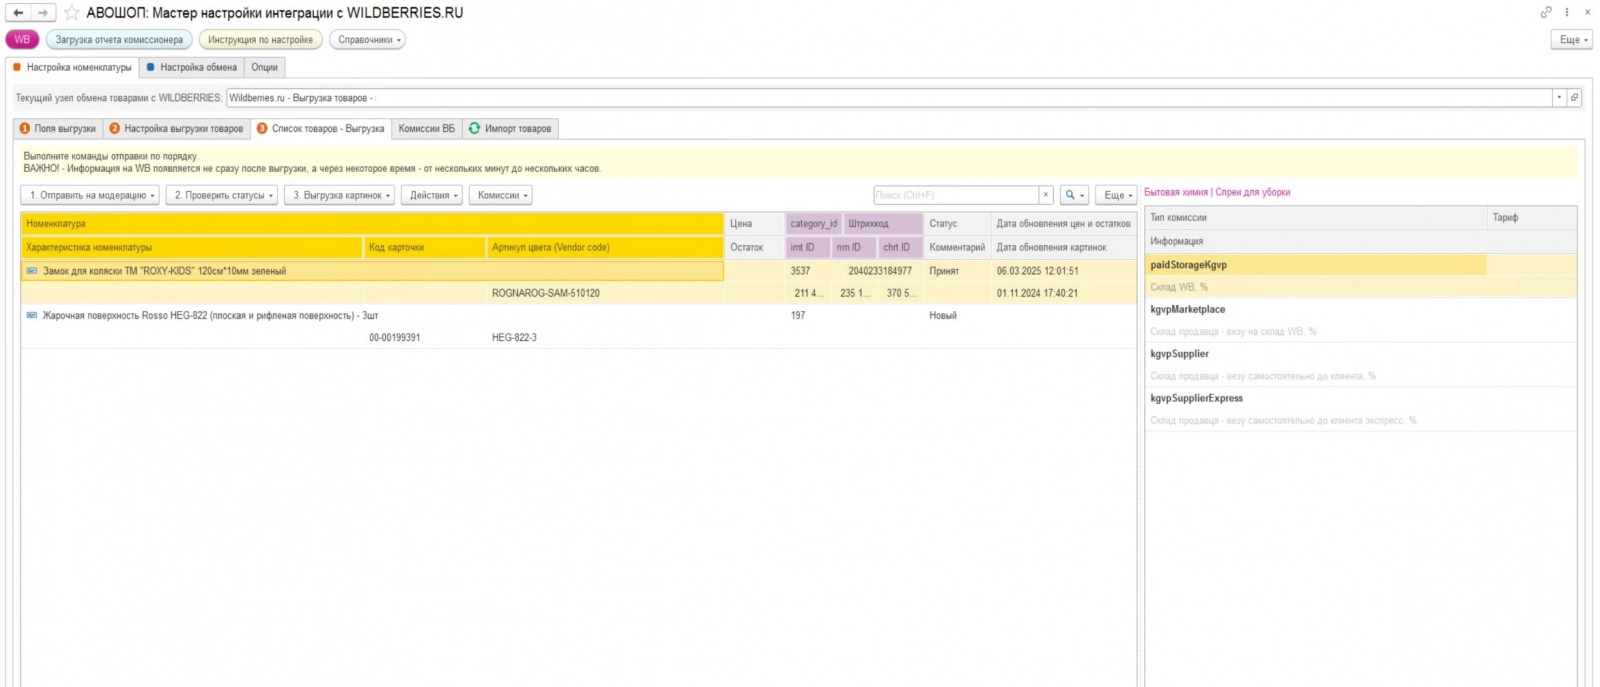The width and height of the screenshot is (1600, 687).
Task: Click the forward navigation arrow
Action: pyautogui.click(x=43, y=13)
